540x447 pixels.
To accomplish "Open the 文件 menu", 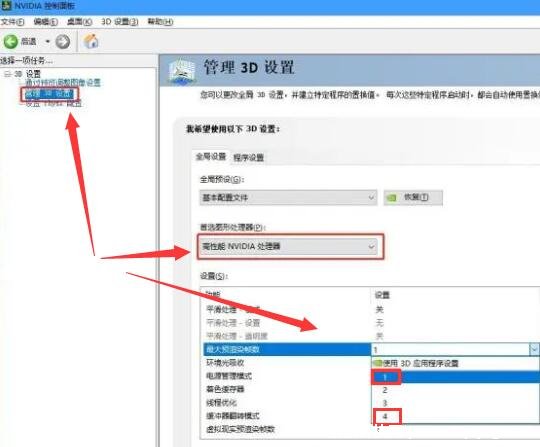I will click(12, 22).
